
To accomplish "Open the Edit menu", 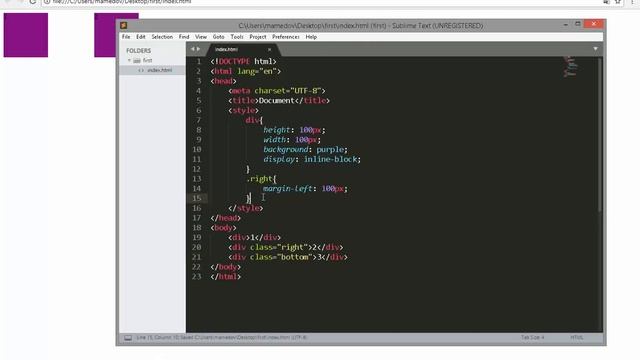I will 141,37.
